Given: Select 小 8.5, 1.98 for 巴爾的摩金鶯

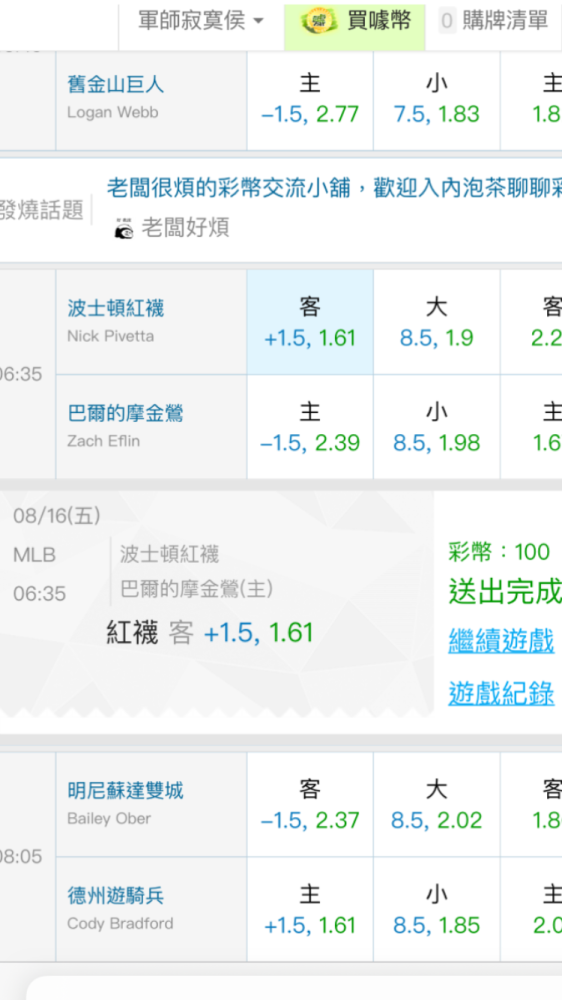Looking at the screenshot, I should click(436, 427).
